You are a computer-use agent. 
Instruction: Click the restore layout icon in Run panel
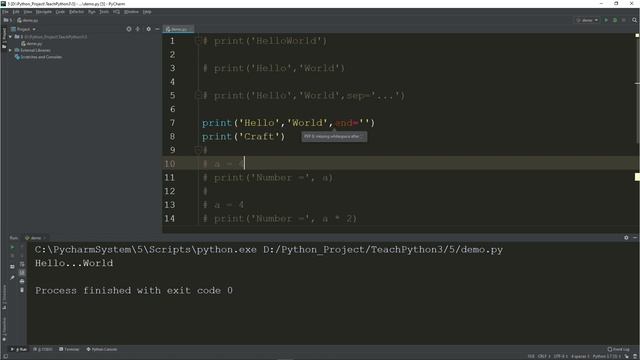tap(12, 267)
